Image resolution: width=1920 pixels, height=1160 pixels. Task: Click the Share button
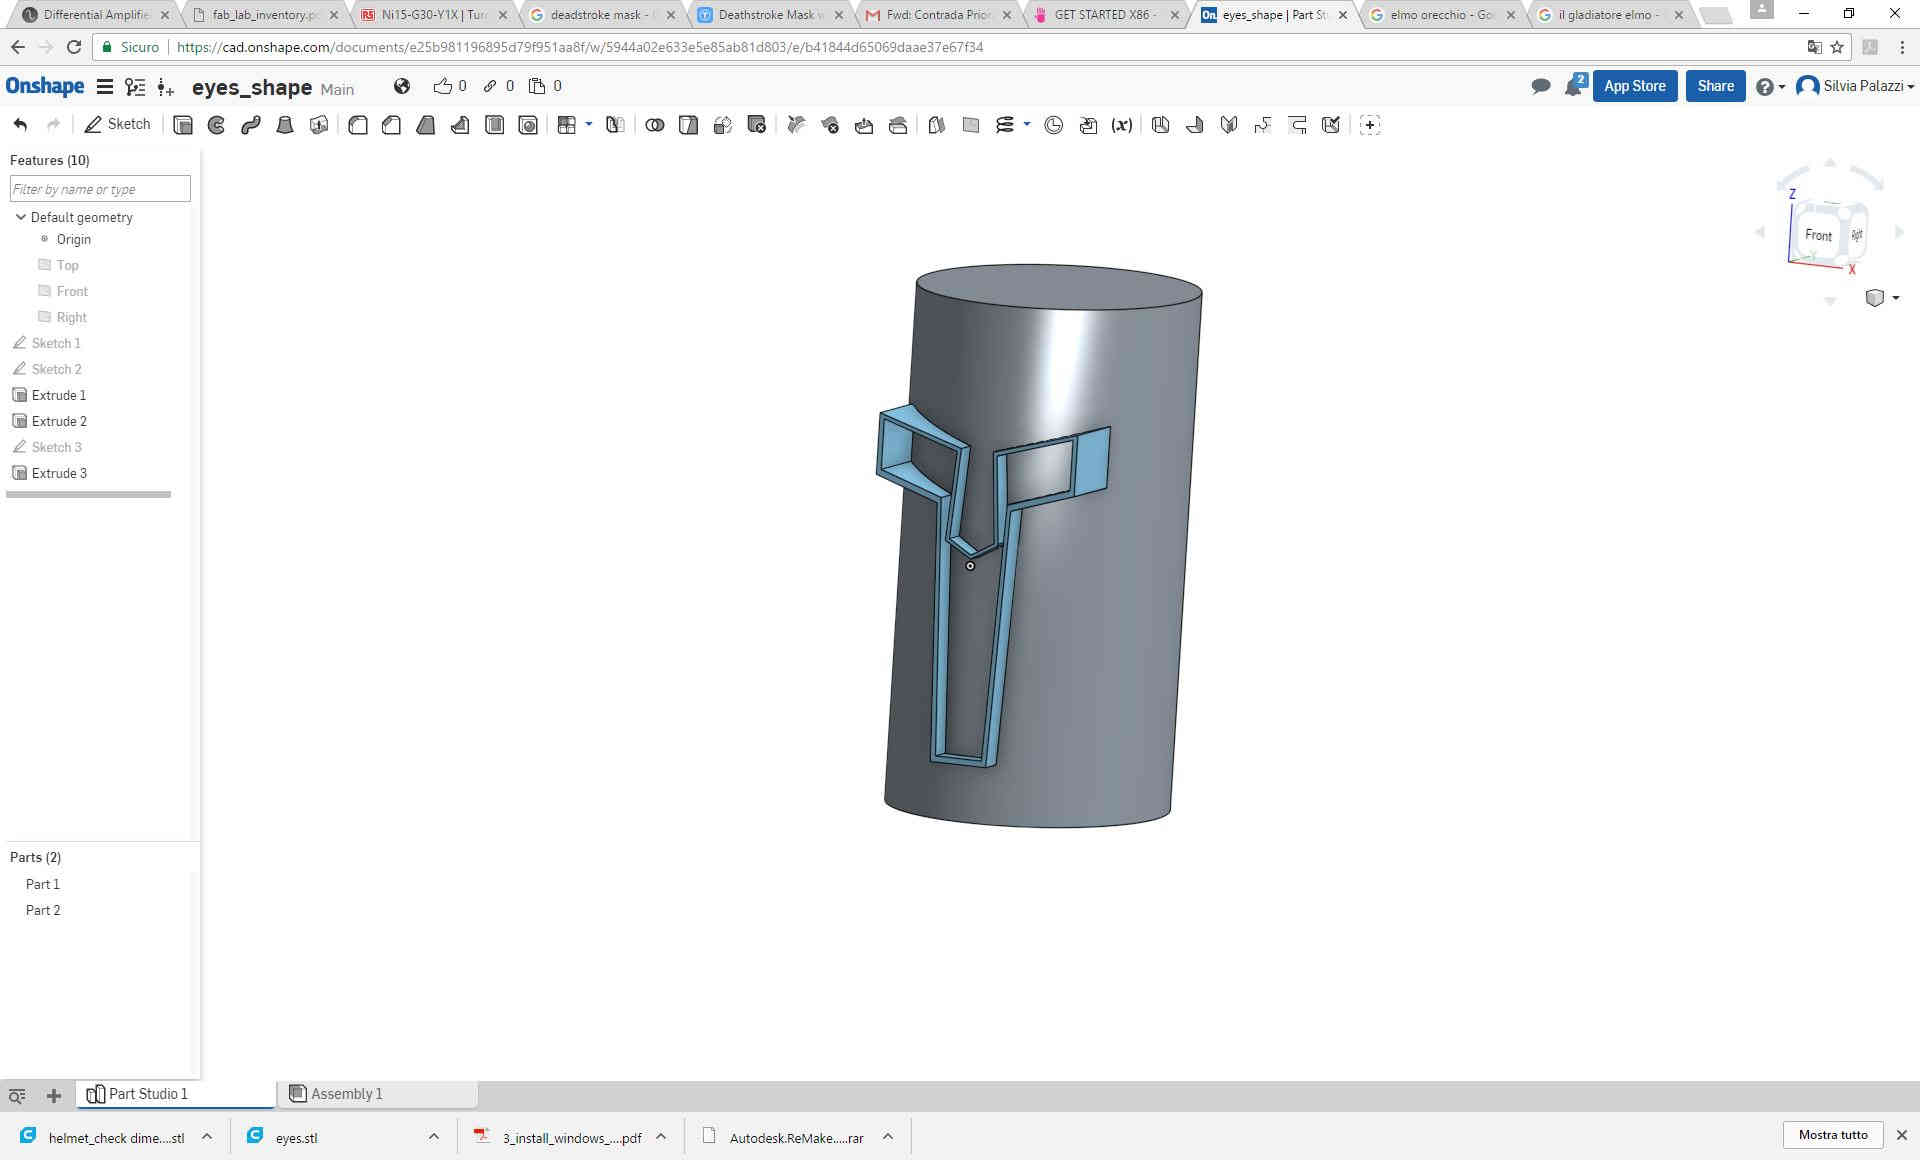click(x=1715, y=86)
